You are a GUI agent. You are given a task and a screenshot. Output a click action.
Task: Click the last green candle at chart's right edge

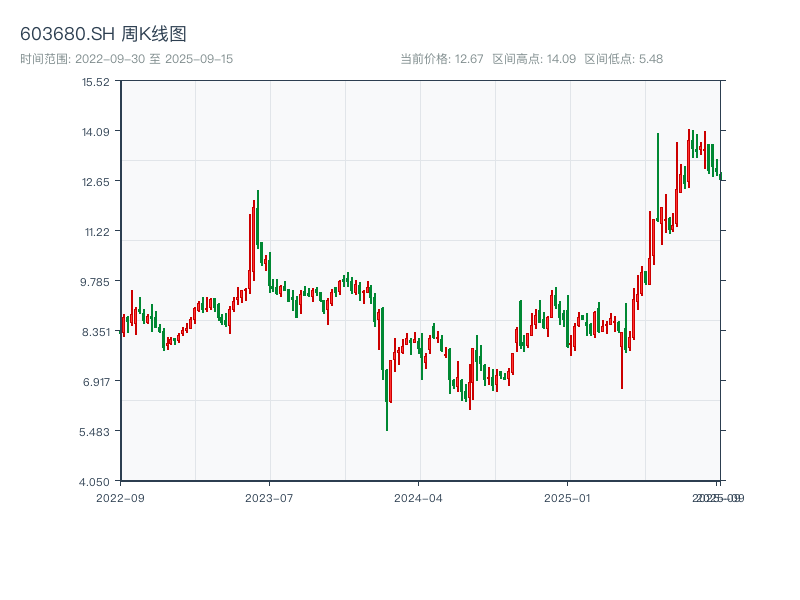tap(720, 176)
